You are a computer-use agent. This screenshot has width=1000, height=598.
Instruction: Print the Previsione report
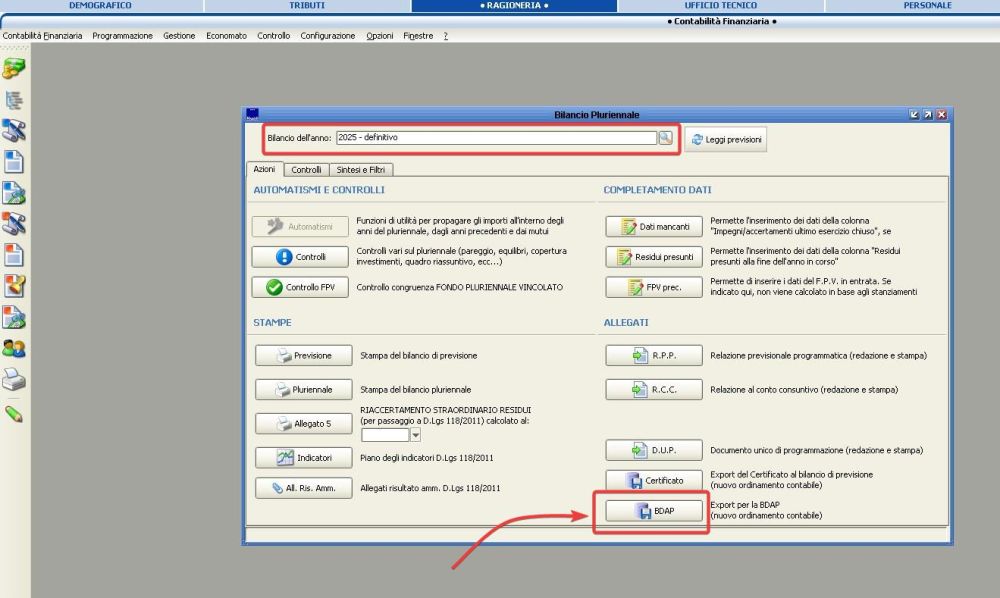point(304,355)
